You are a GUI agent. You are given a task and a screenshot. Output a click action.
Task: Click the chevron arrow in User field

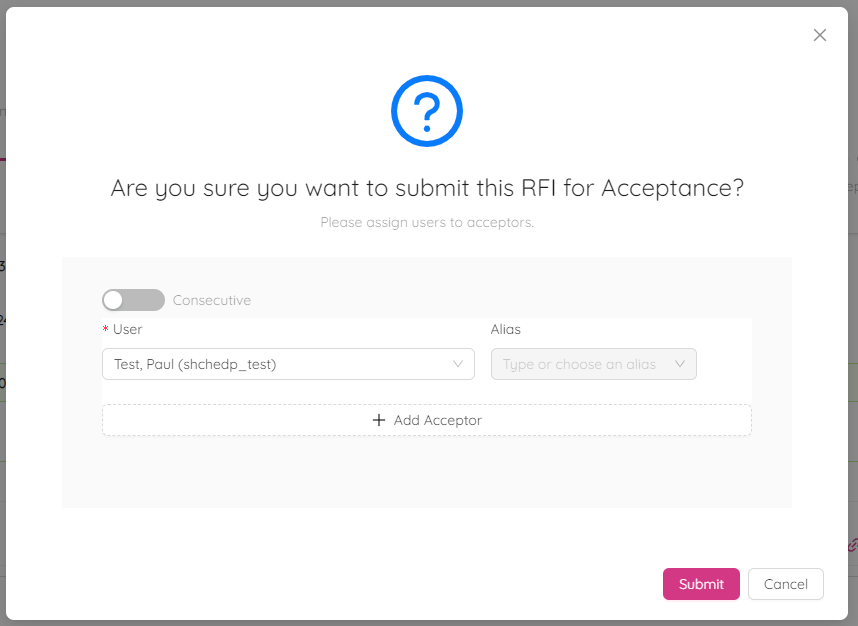pyautogui.click(x=459, y=364)
